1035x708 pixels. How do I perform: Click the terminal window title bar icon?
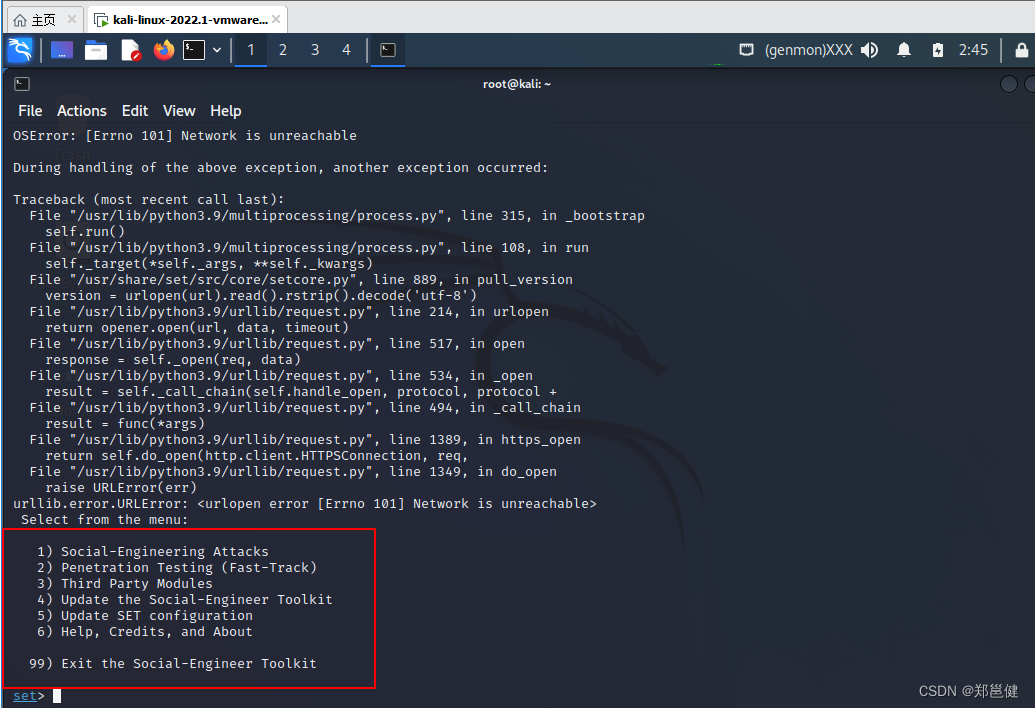[22, 84]
